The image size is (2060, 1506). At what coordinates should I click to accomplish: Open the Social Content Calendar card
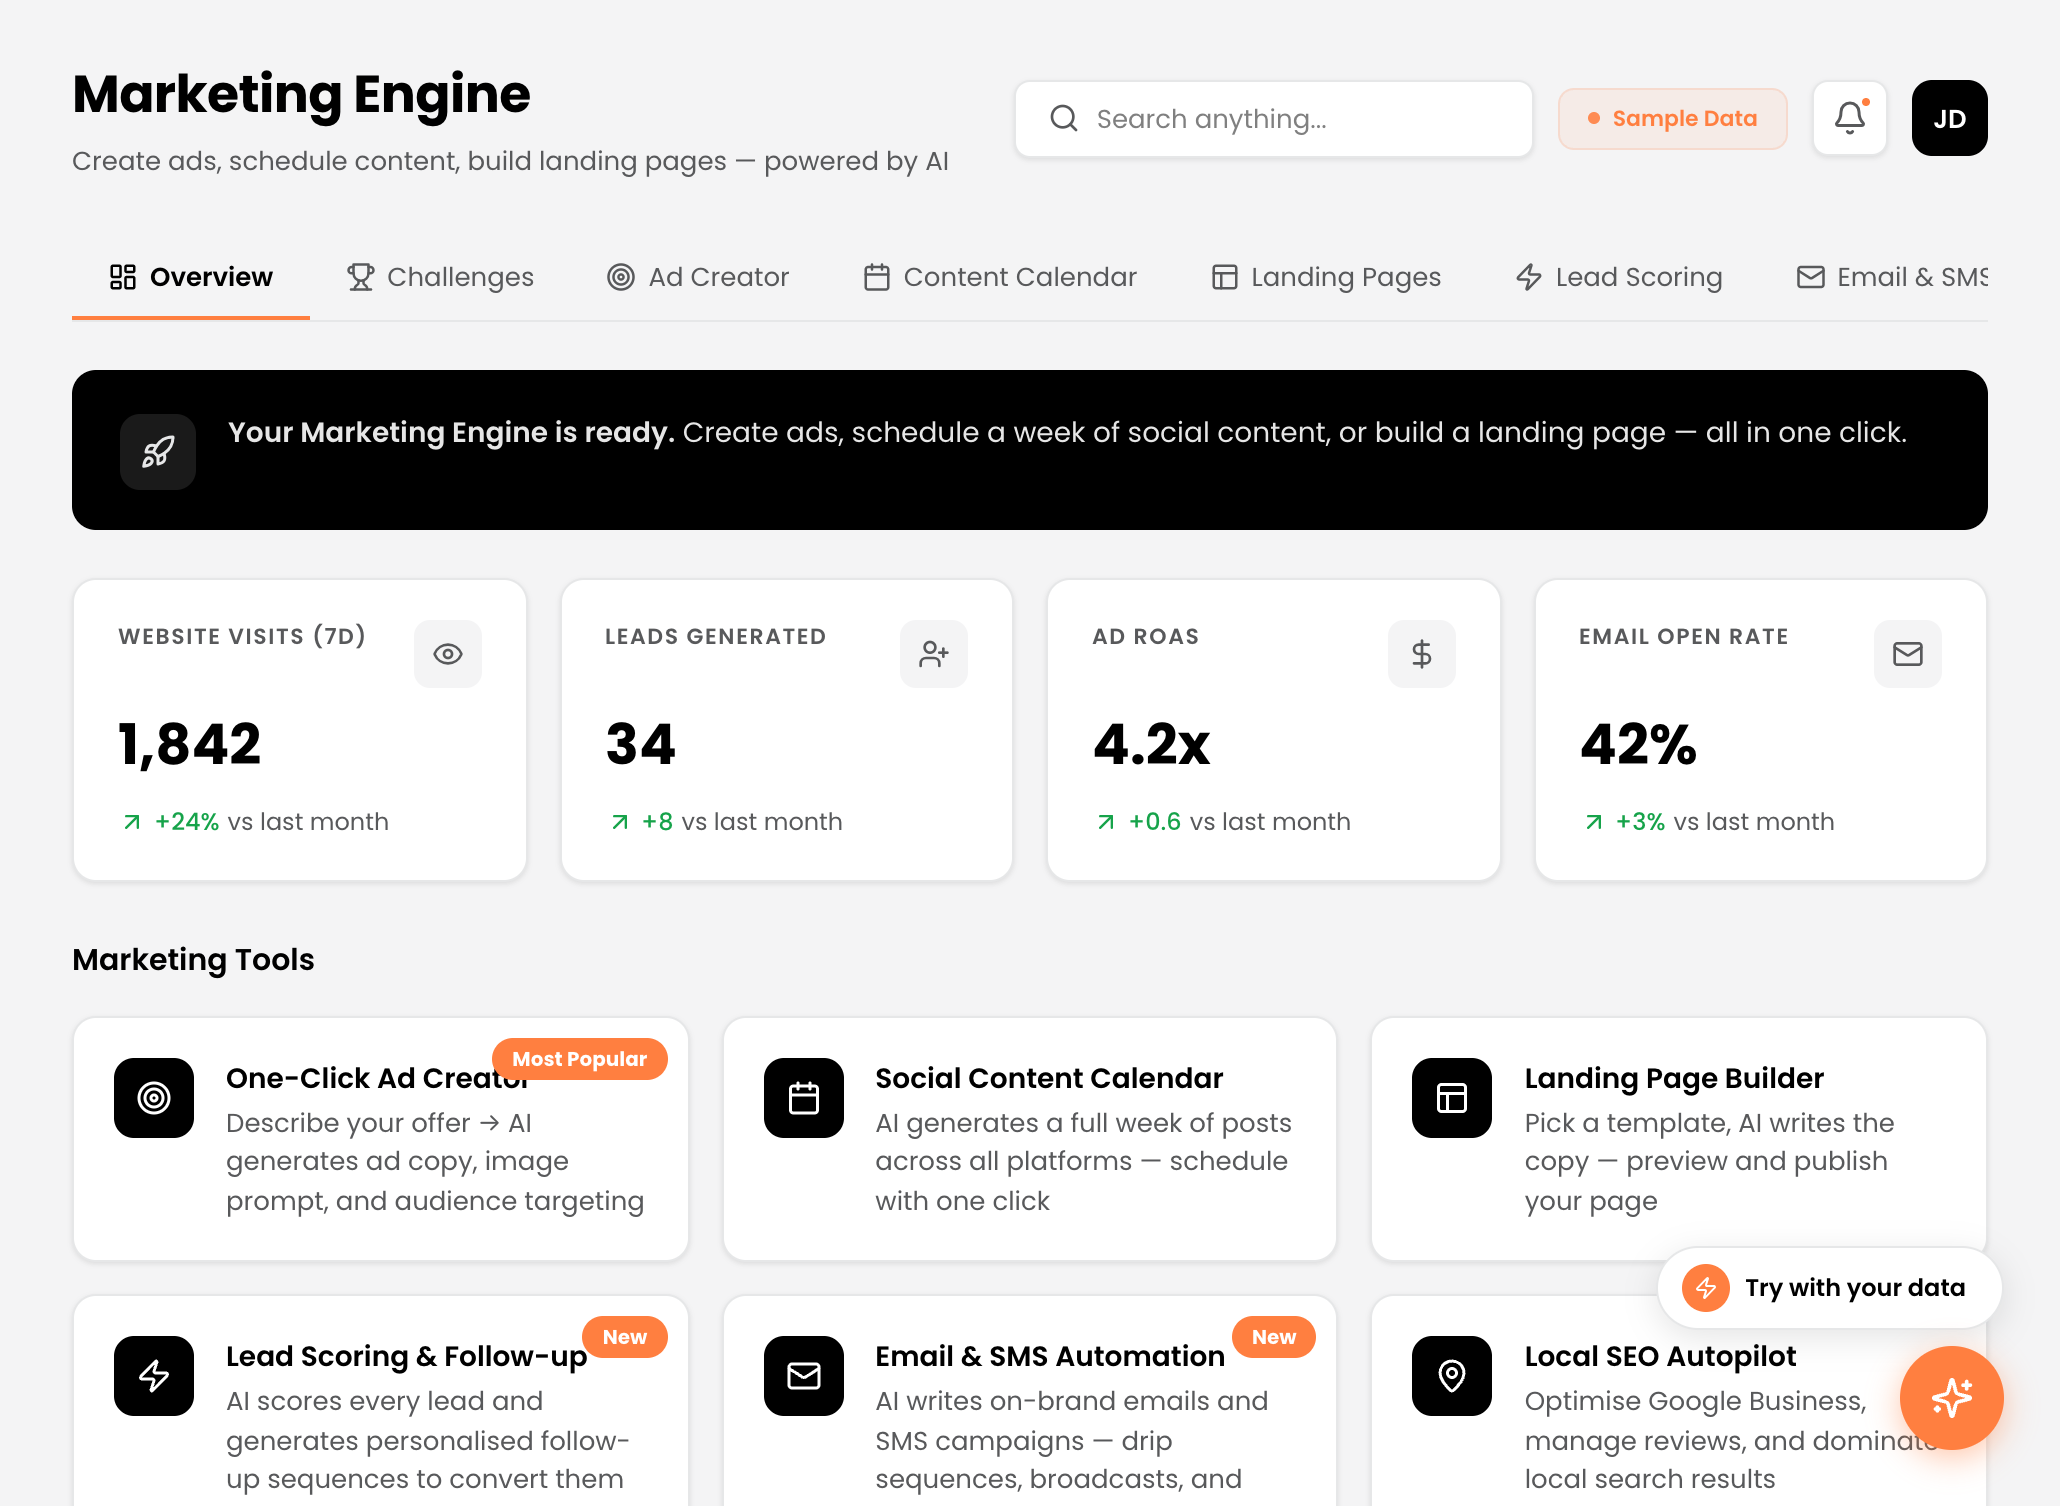1030,1139
